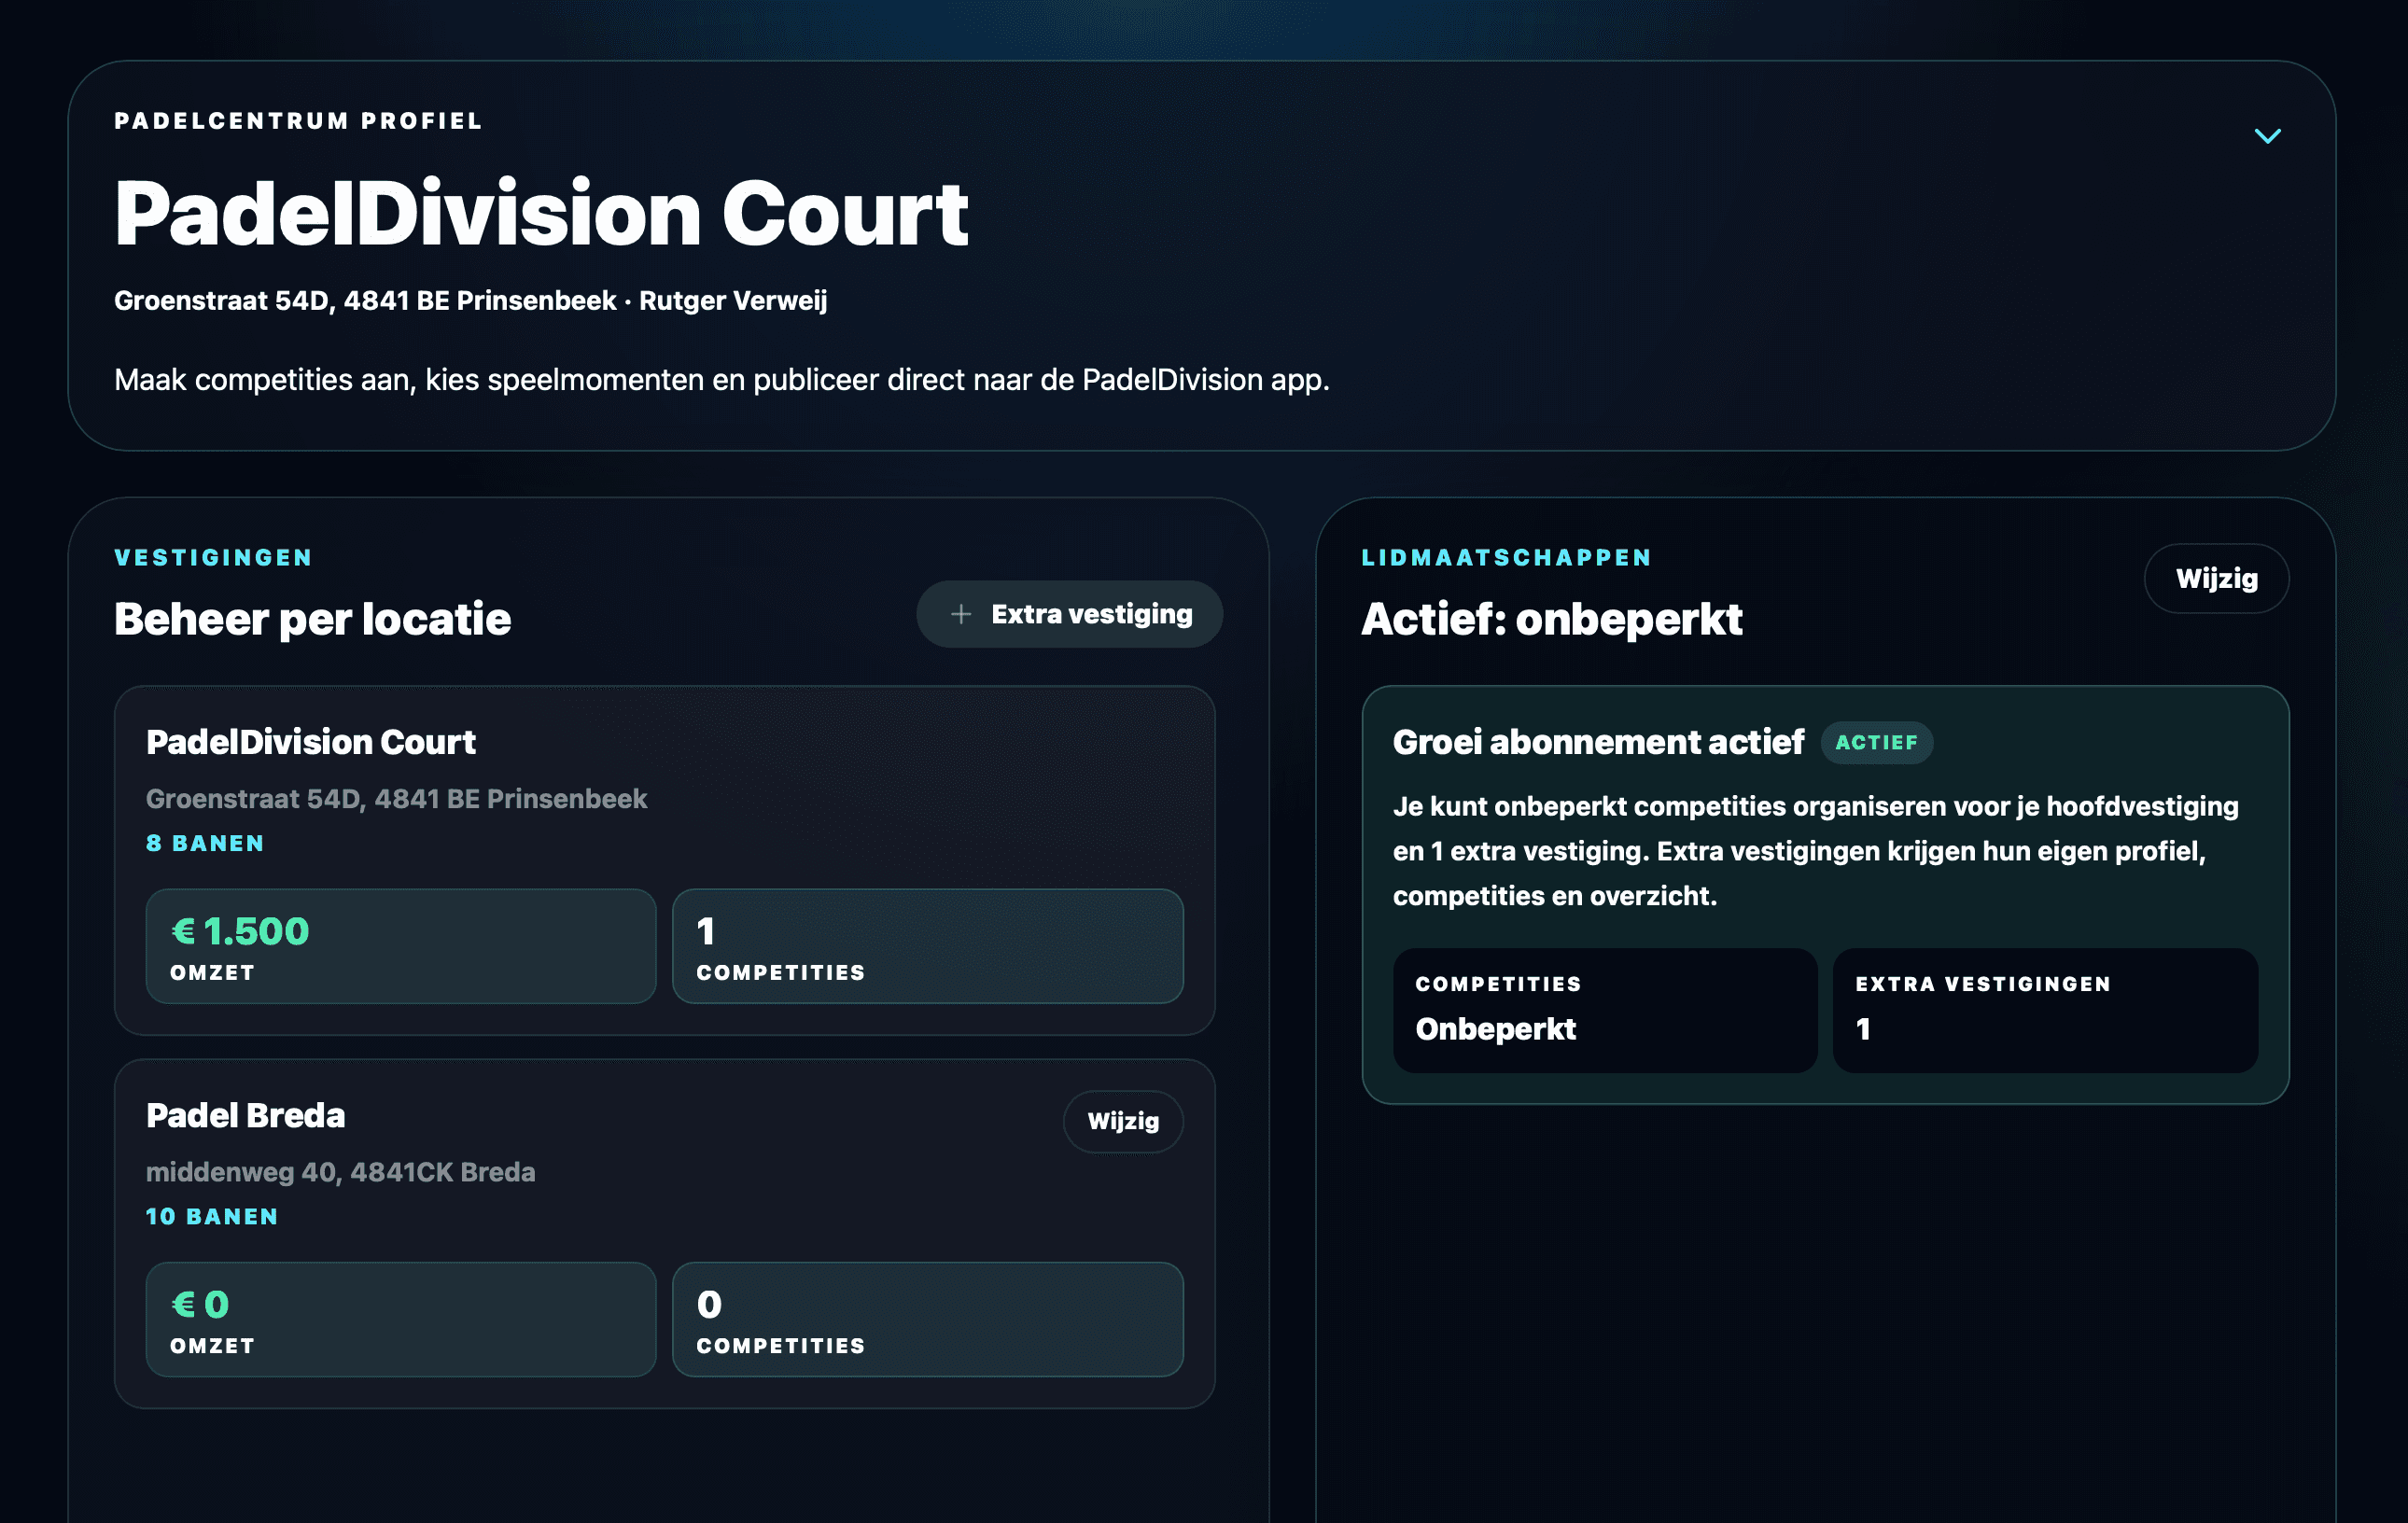Click the 1 competities tile
Screen dimensions: 2408x1523
928,946
